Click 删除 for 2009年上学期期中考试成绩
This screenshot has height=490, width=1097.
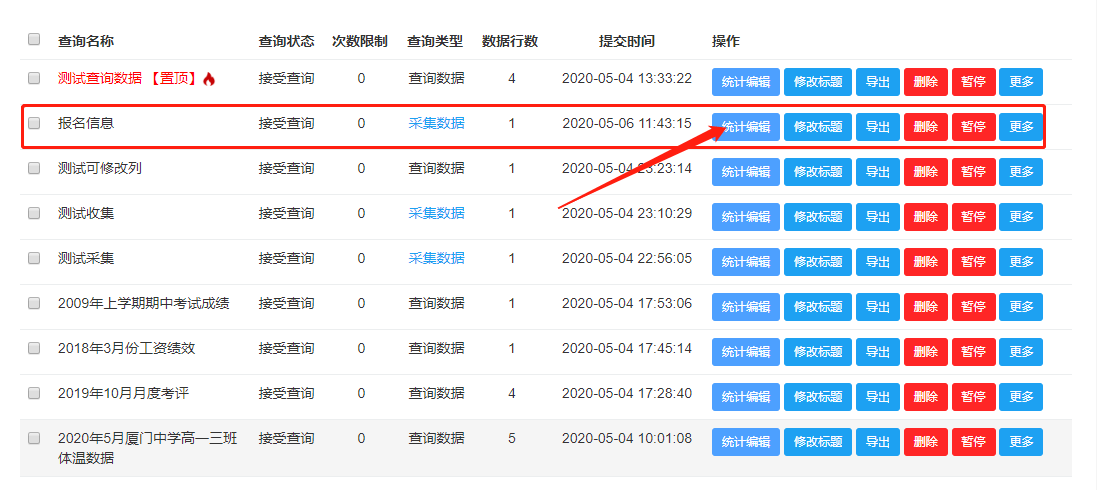[x=926, y=307]
